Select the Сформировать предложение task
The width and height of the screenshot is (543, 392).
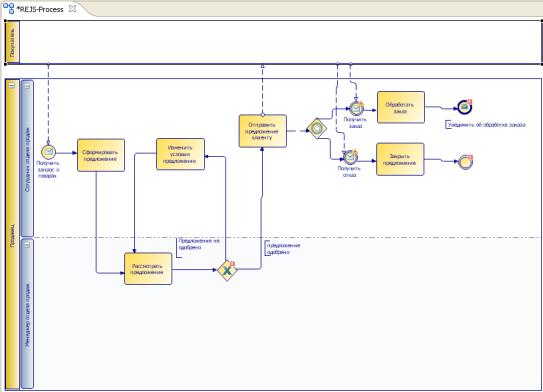(x=101, y=155)
